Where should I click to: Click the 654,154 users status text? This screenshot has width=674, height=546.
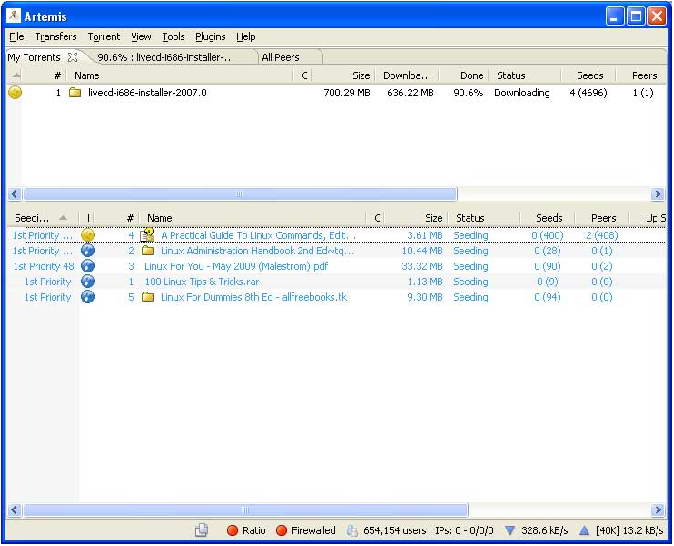coord(395,531)
